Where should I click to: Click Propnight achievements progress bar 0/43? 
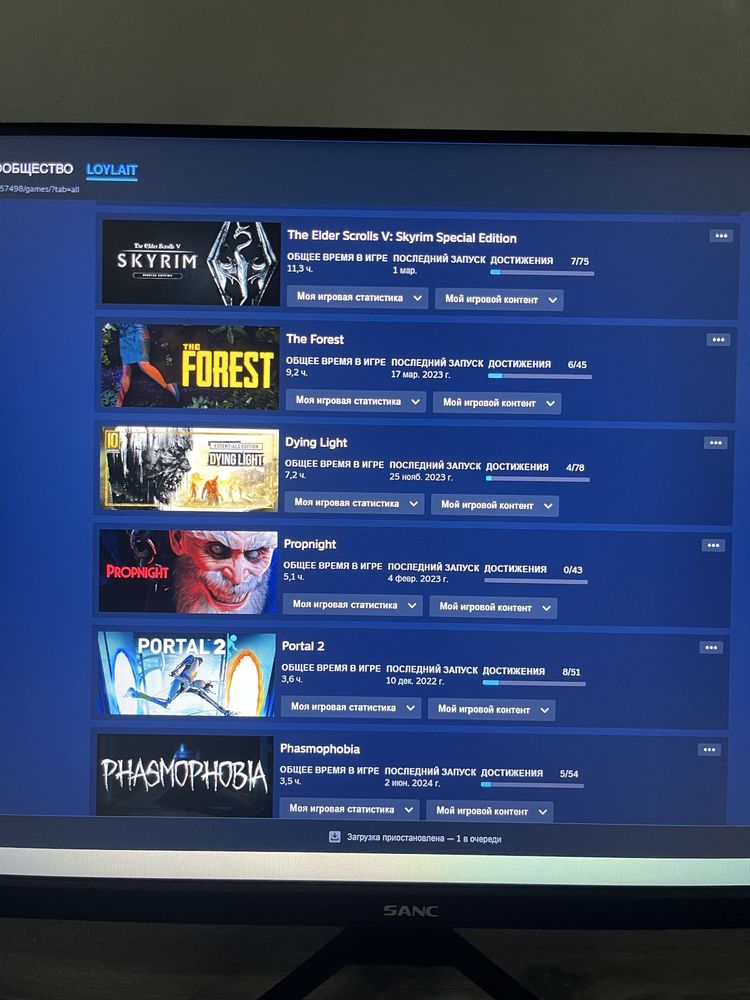(x=536, y=582)
